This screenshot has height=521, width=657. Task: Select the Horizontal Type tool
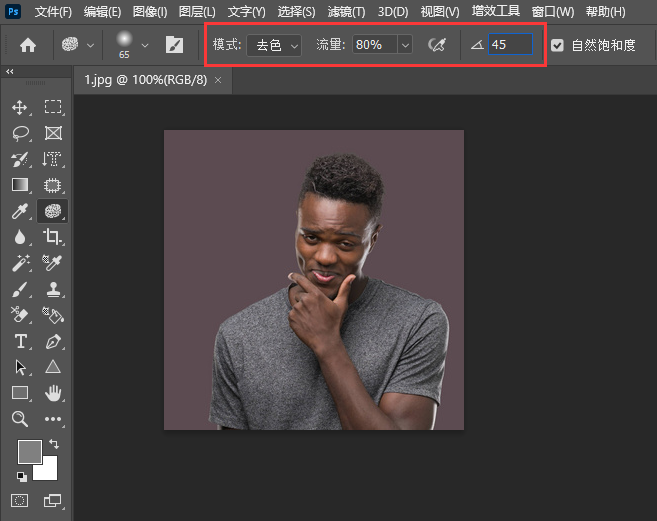[x=20, y=341]
